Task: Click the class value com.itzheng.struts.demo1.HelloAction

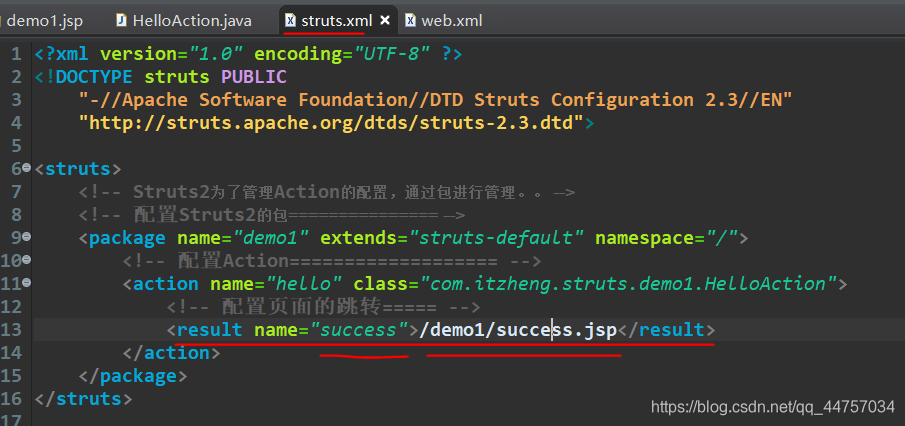Action: point(629,284)
